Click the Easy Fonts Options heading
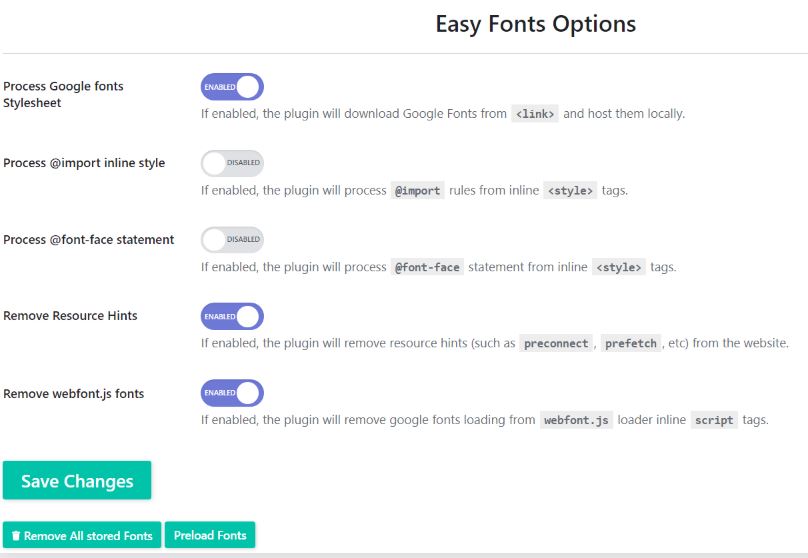 535,24
